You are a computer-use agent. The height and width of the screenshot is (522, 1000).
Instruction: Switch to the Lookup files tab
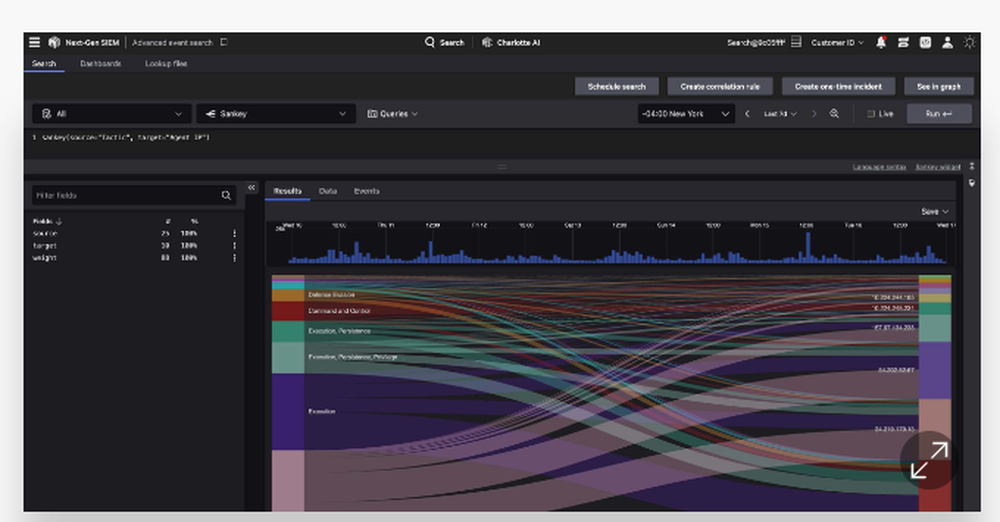pyautogui.click(x=166, y=63)
